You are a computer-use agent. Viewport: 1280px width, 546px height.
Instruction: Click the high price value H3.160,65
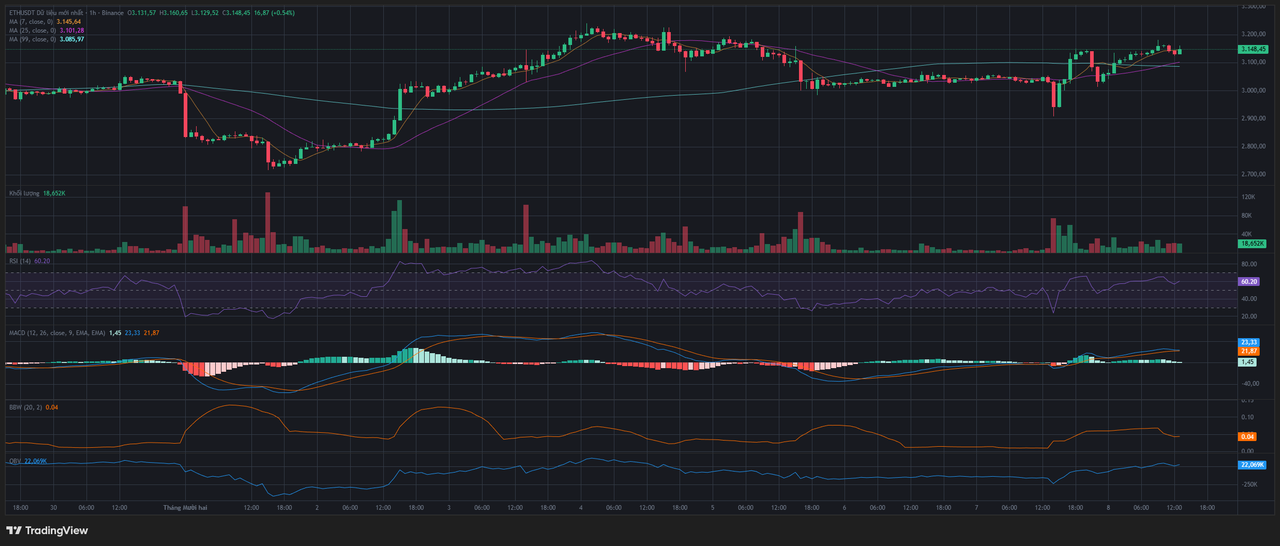pyautogui.click(x=174, y=13)
